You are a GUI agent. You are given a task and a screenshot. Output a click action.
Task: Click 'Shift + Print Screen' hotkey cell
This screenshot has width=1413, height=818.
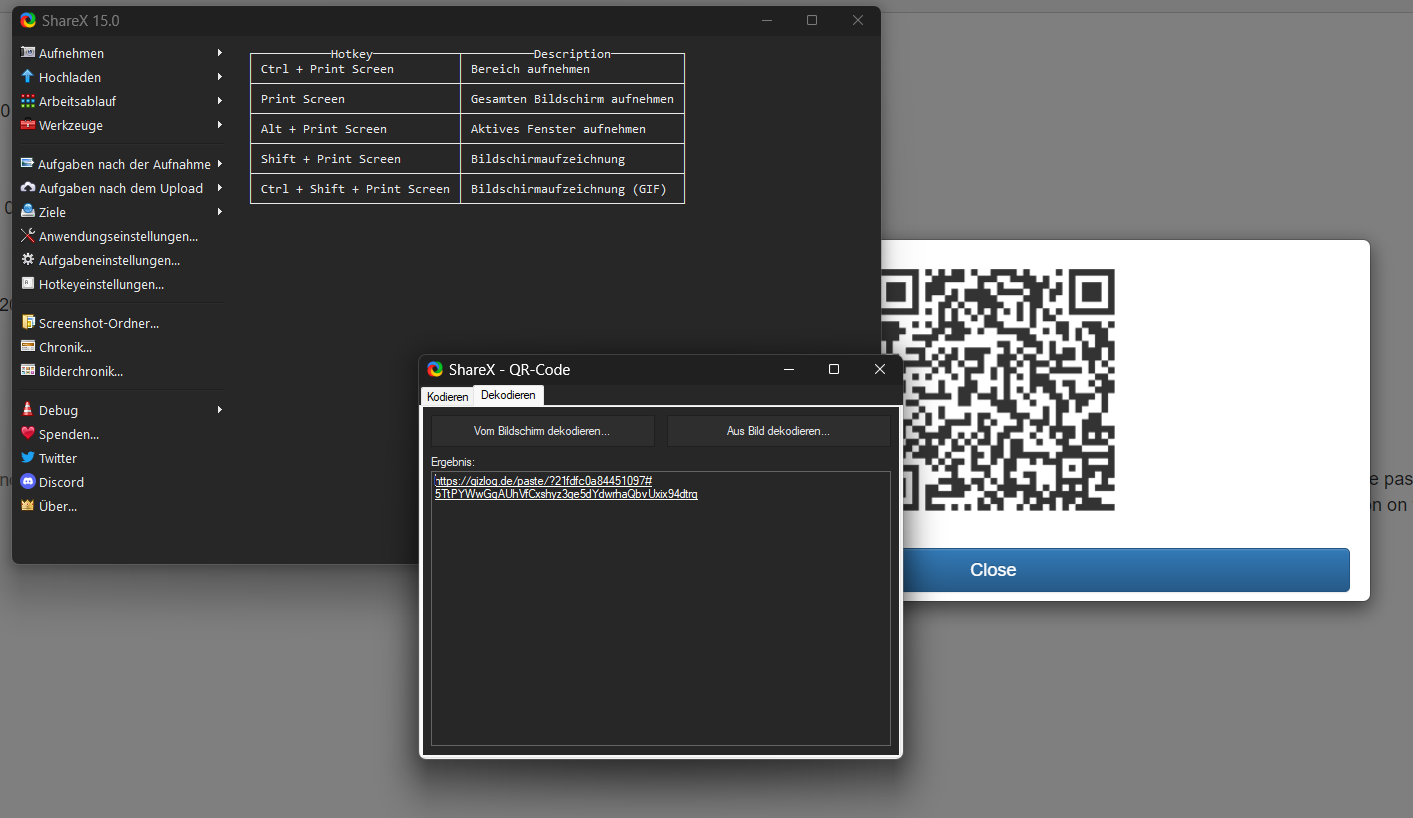point(355,159)
